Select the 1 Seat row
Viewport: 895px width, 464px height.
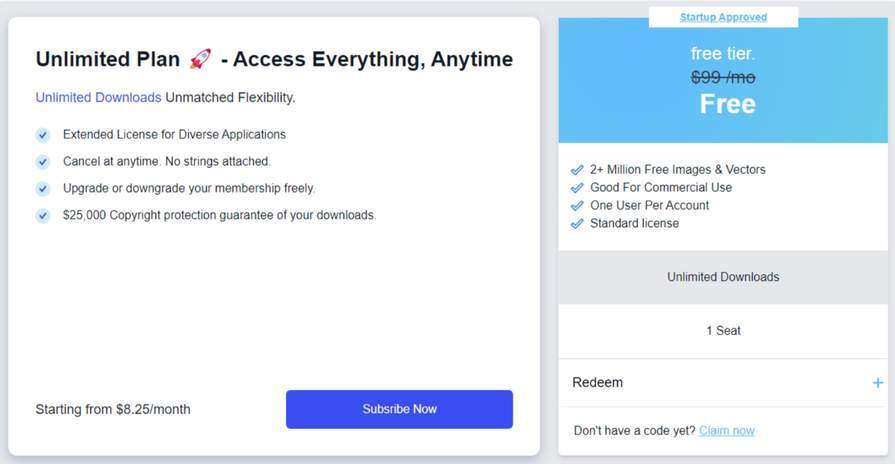pos(723,331)
